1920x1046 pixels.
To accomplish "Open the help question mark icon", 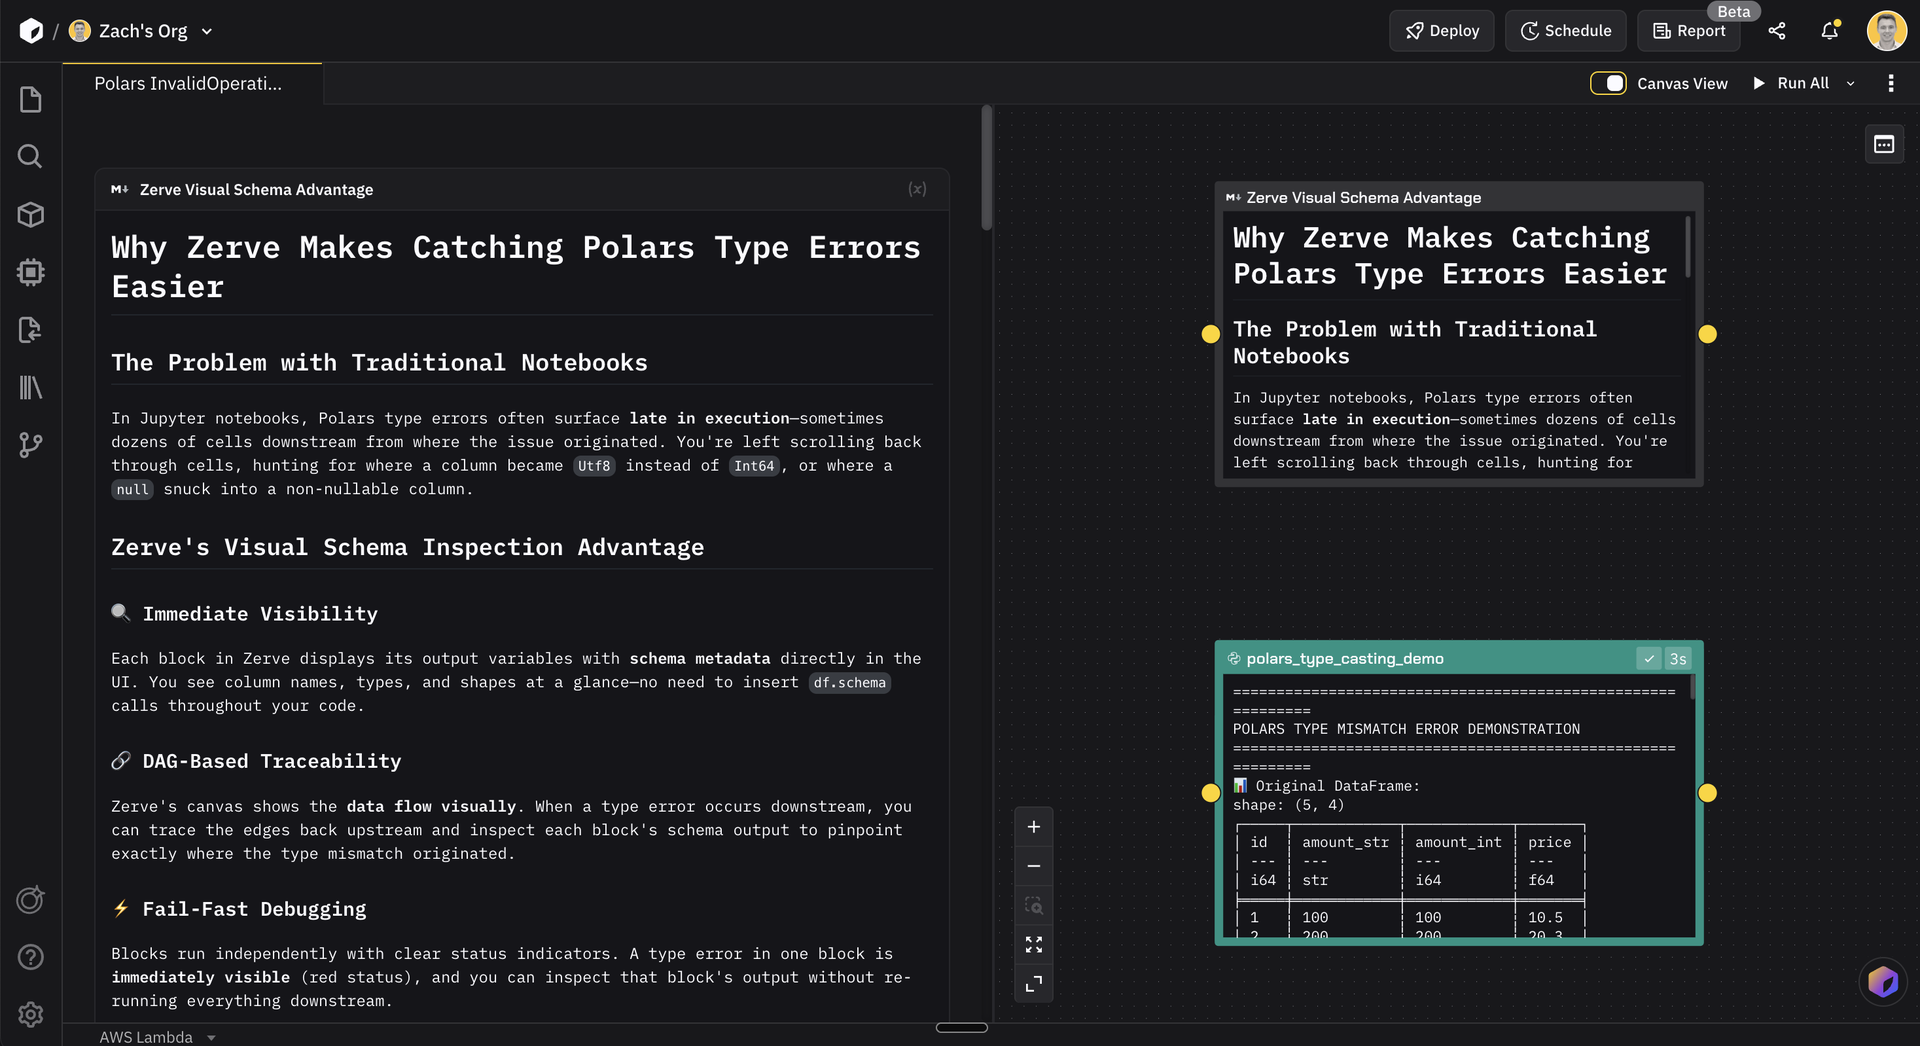I will (x=31, y=957).
